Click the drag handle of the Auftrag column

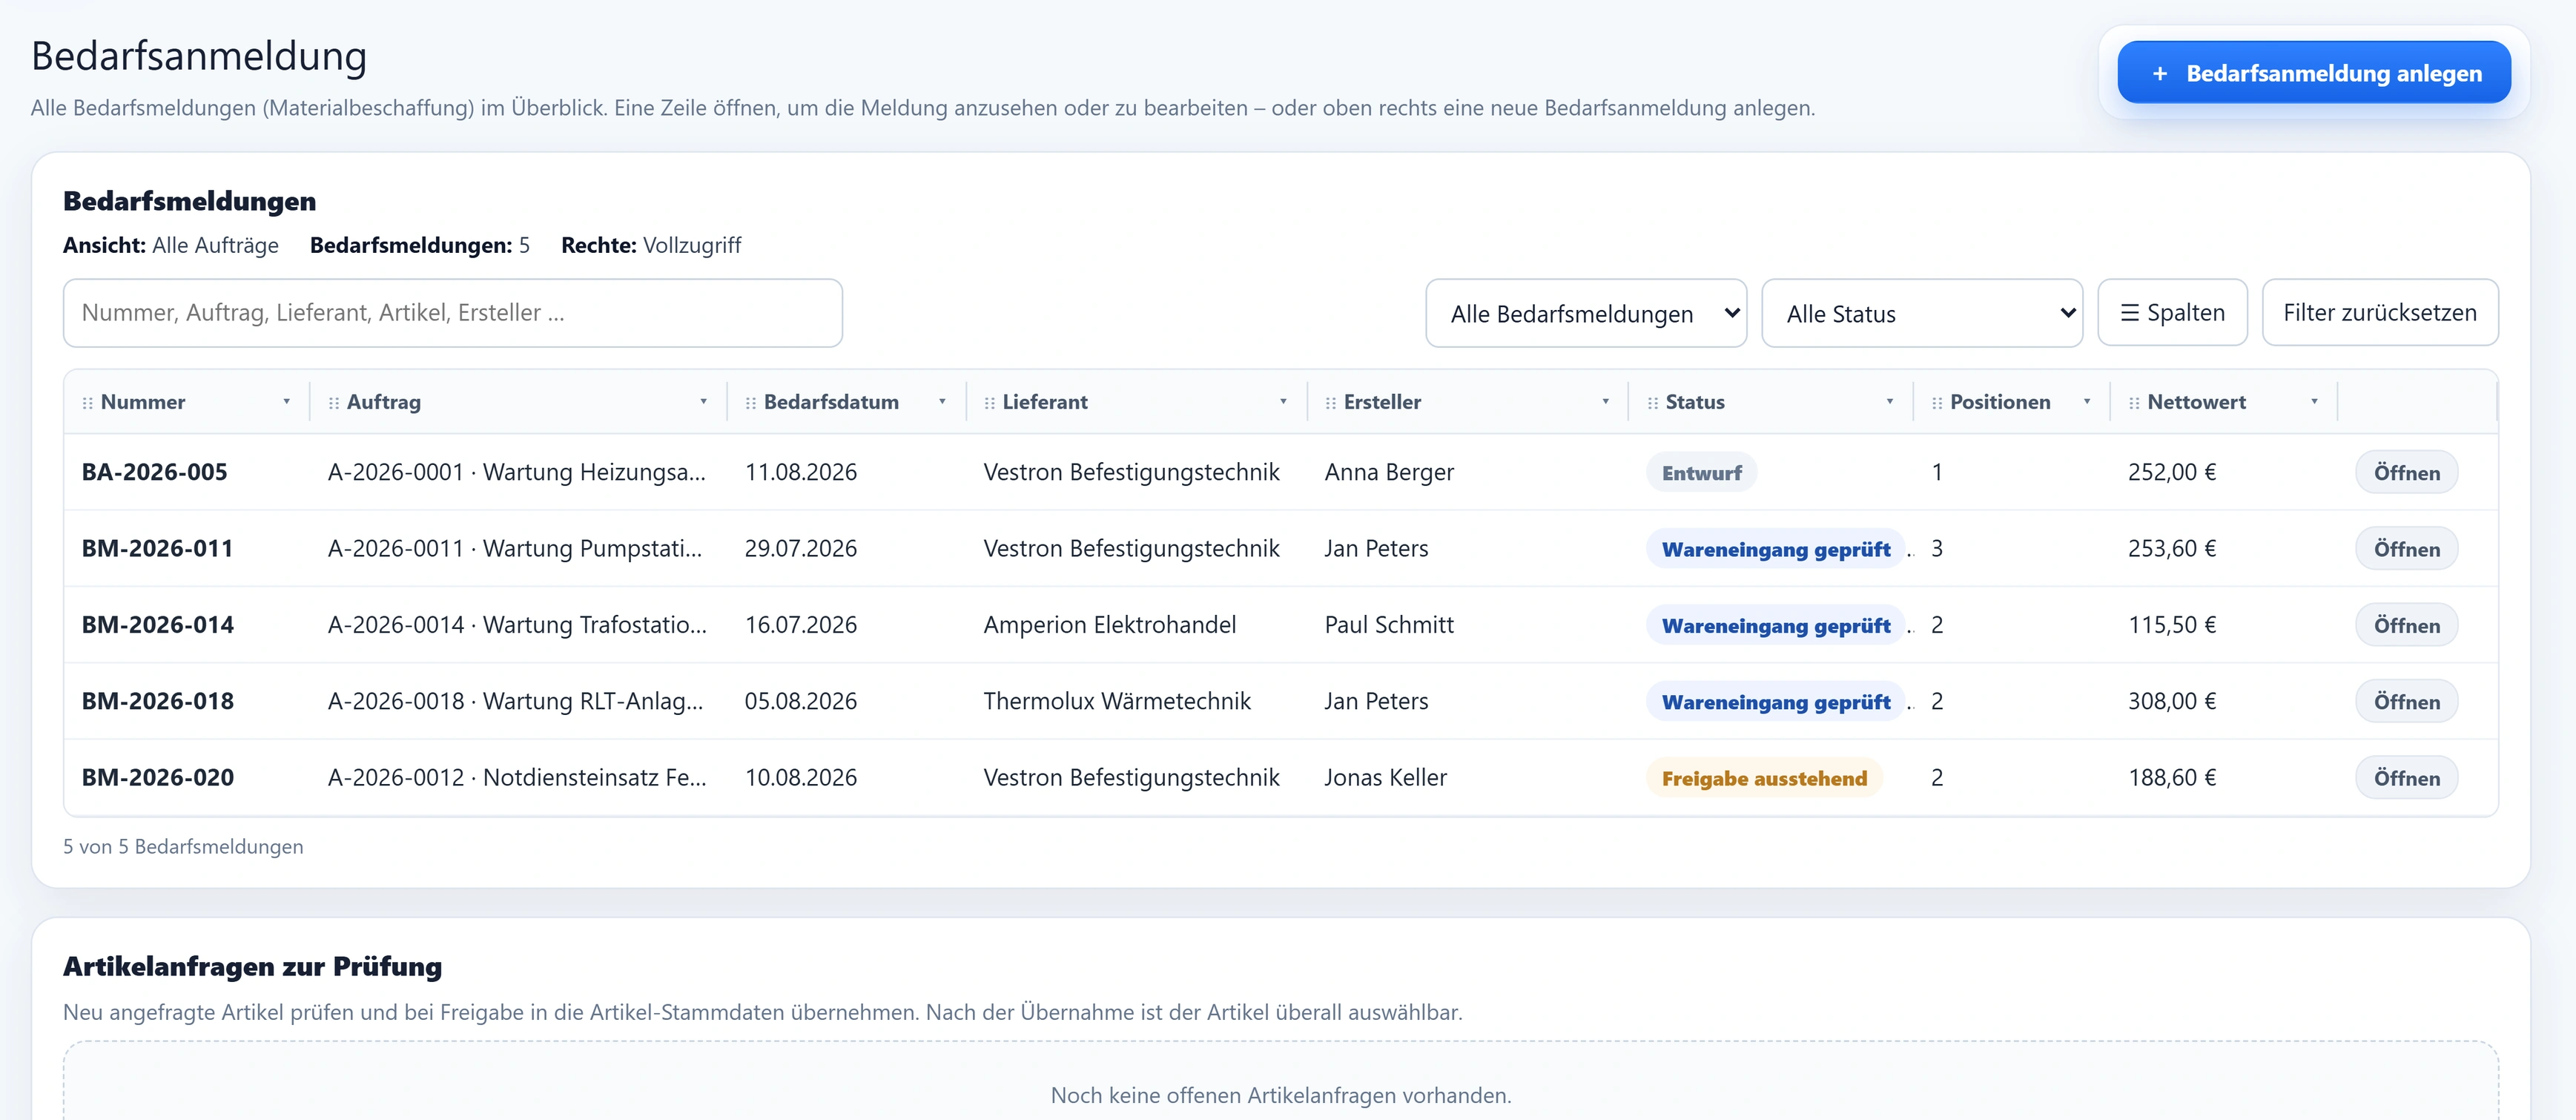coord(334,403)
